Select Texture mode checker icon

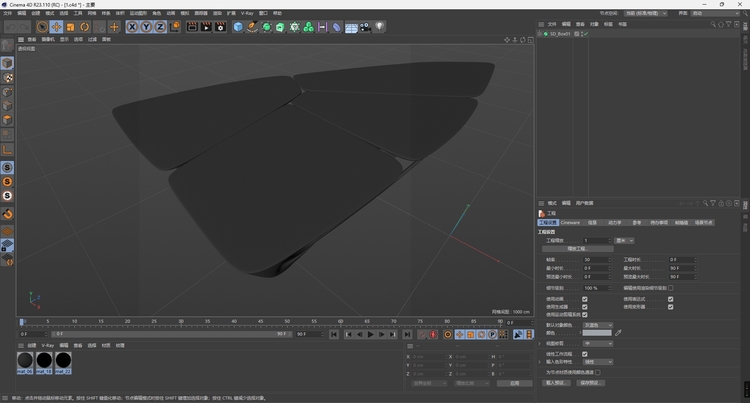(x=7, y=77)
